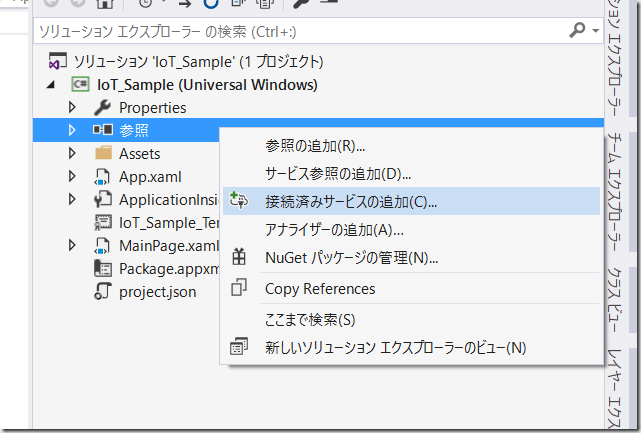This screenshot has width=641, height=433.
Task: Focus the ソリューション エクスプローラー の検索 field
Action: pos(302,31)
